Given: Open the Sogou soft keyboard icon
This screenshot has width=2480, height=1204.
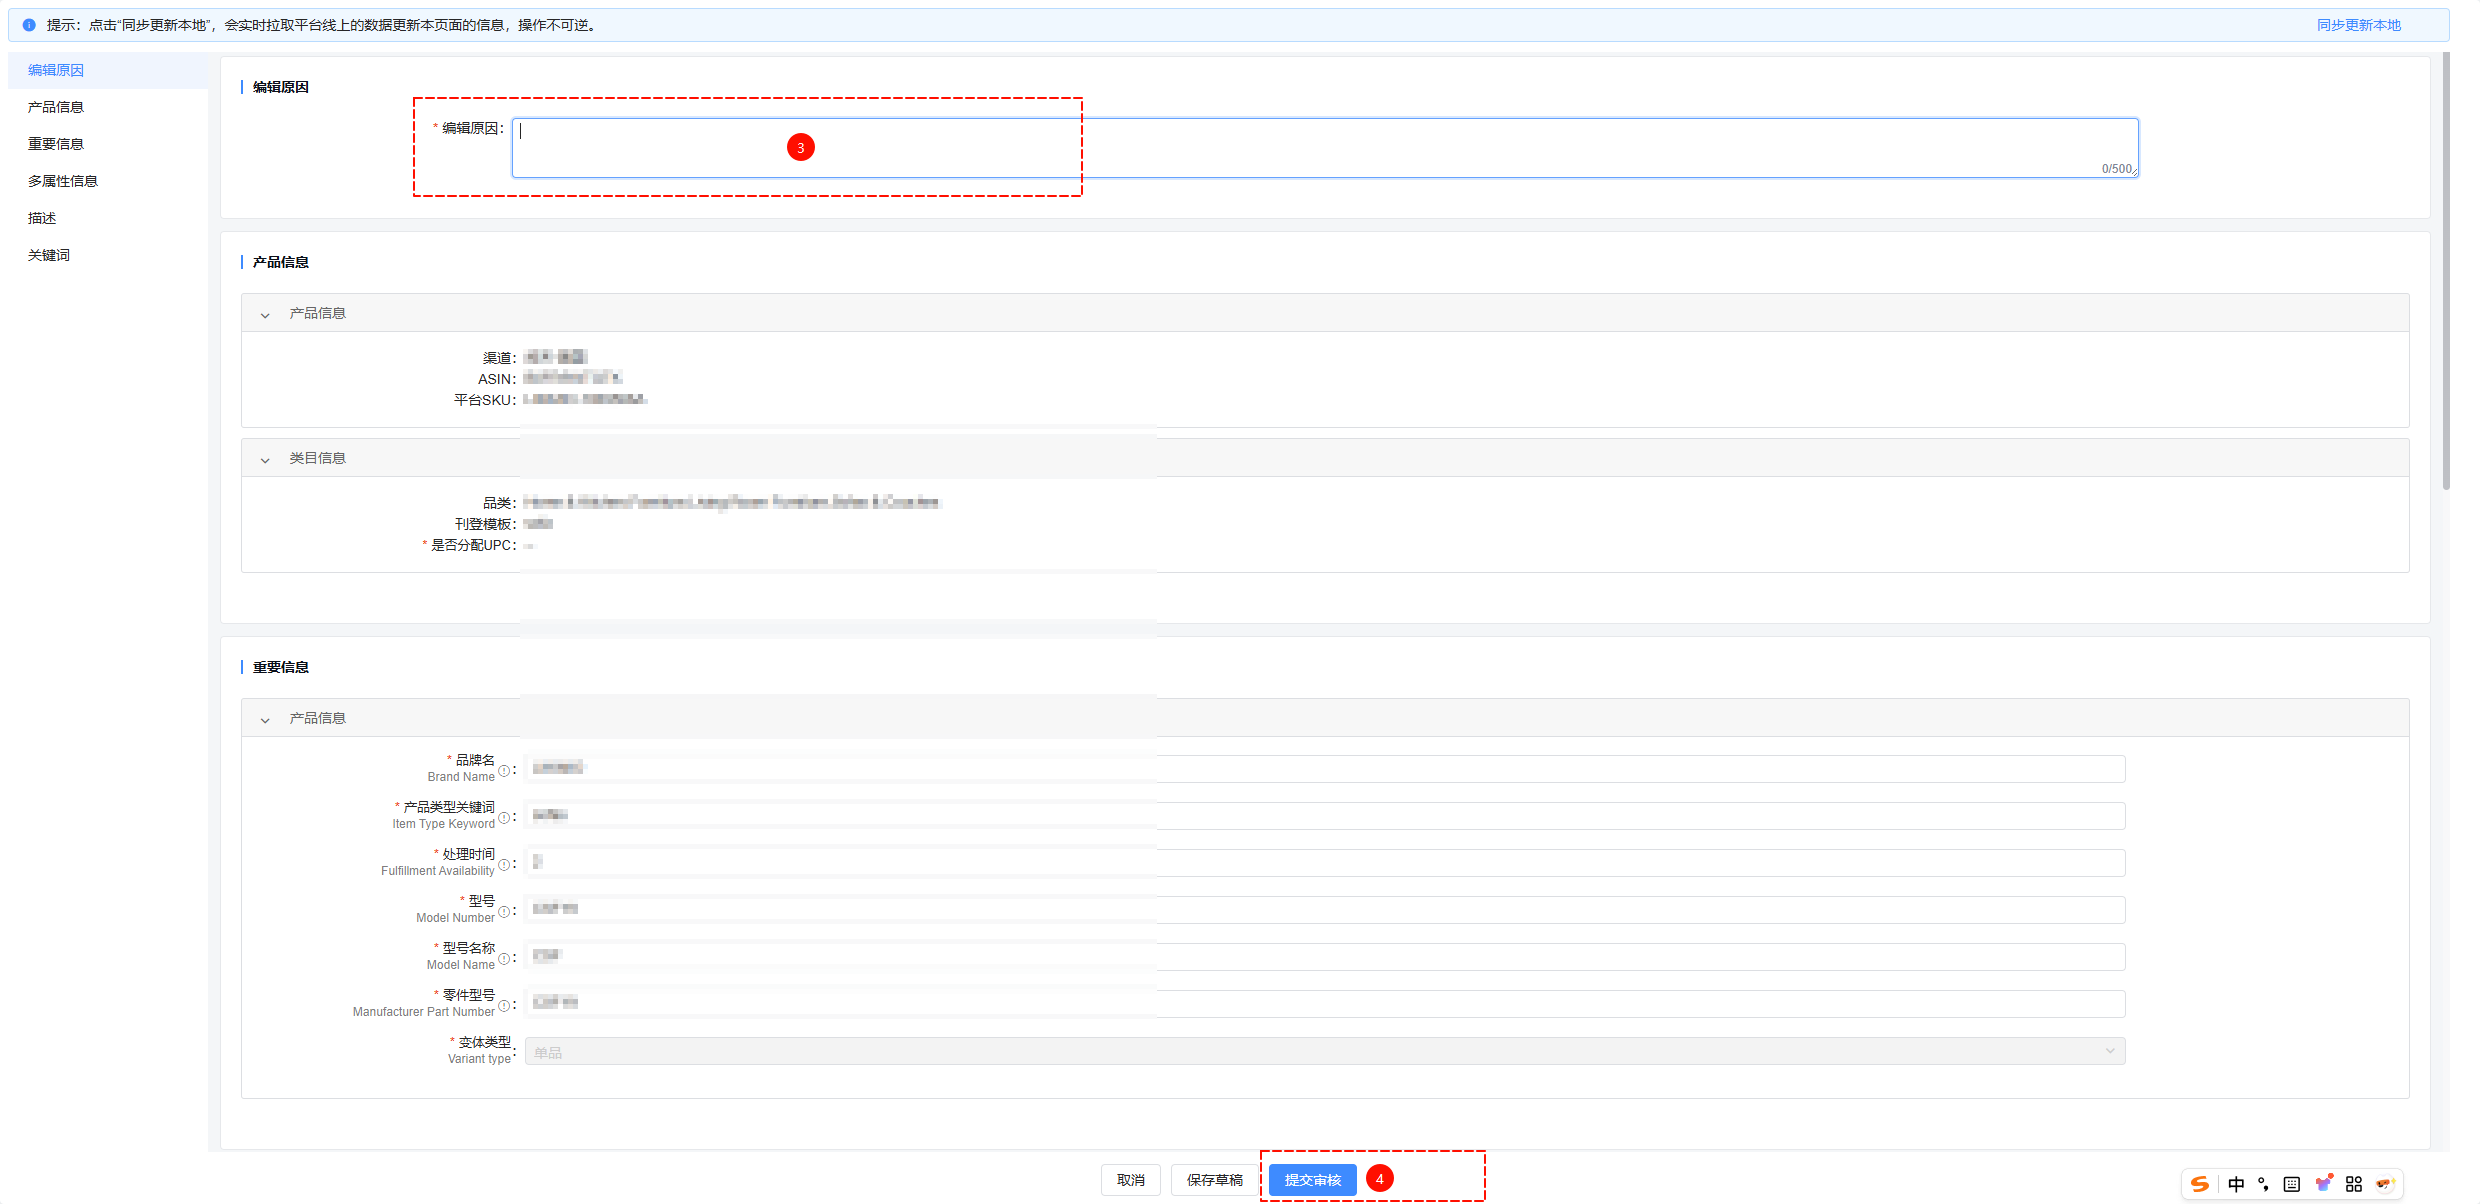Looking at the screenshot, I should click(2292, 1184).
